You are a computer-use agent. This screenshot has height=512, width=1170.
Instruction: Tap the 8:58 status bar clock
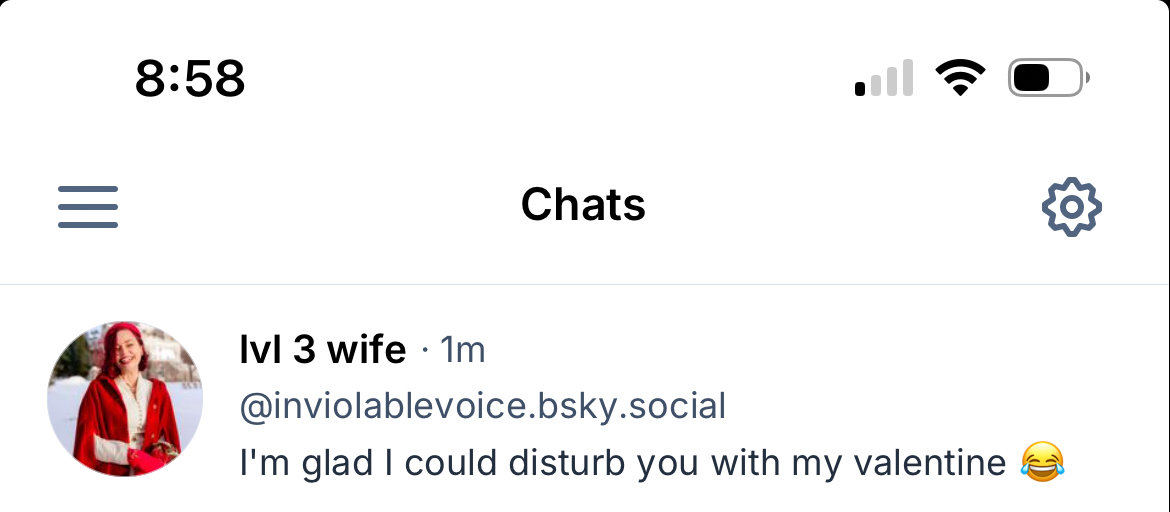[190, 79]
